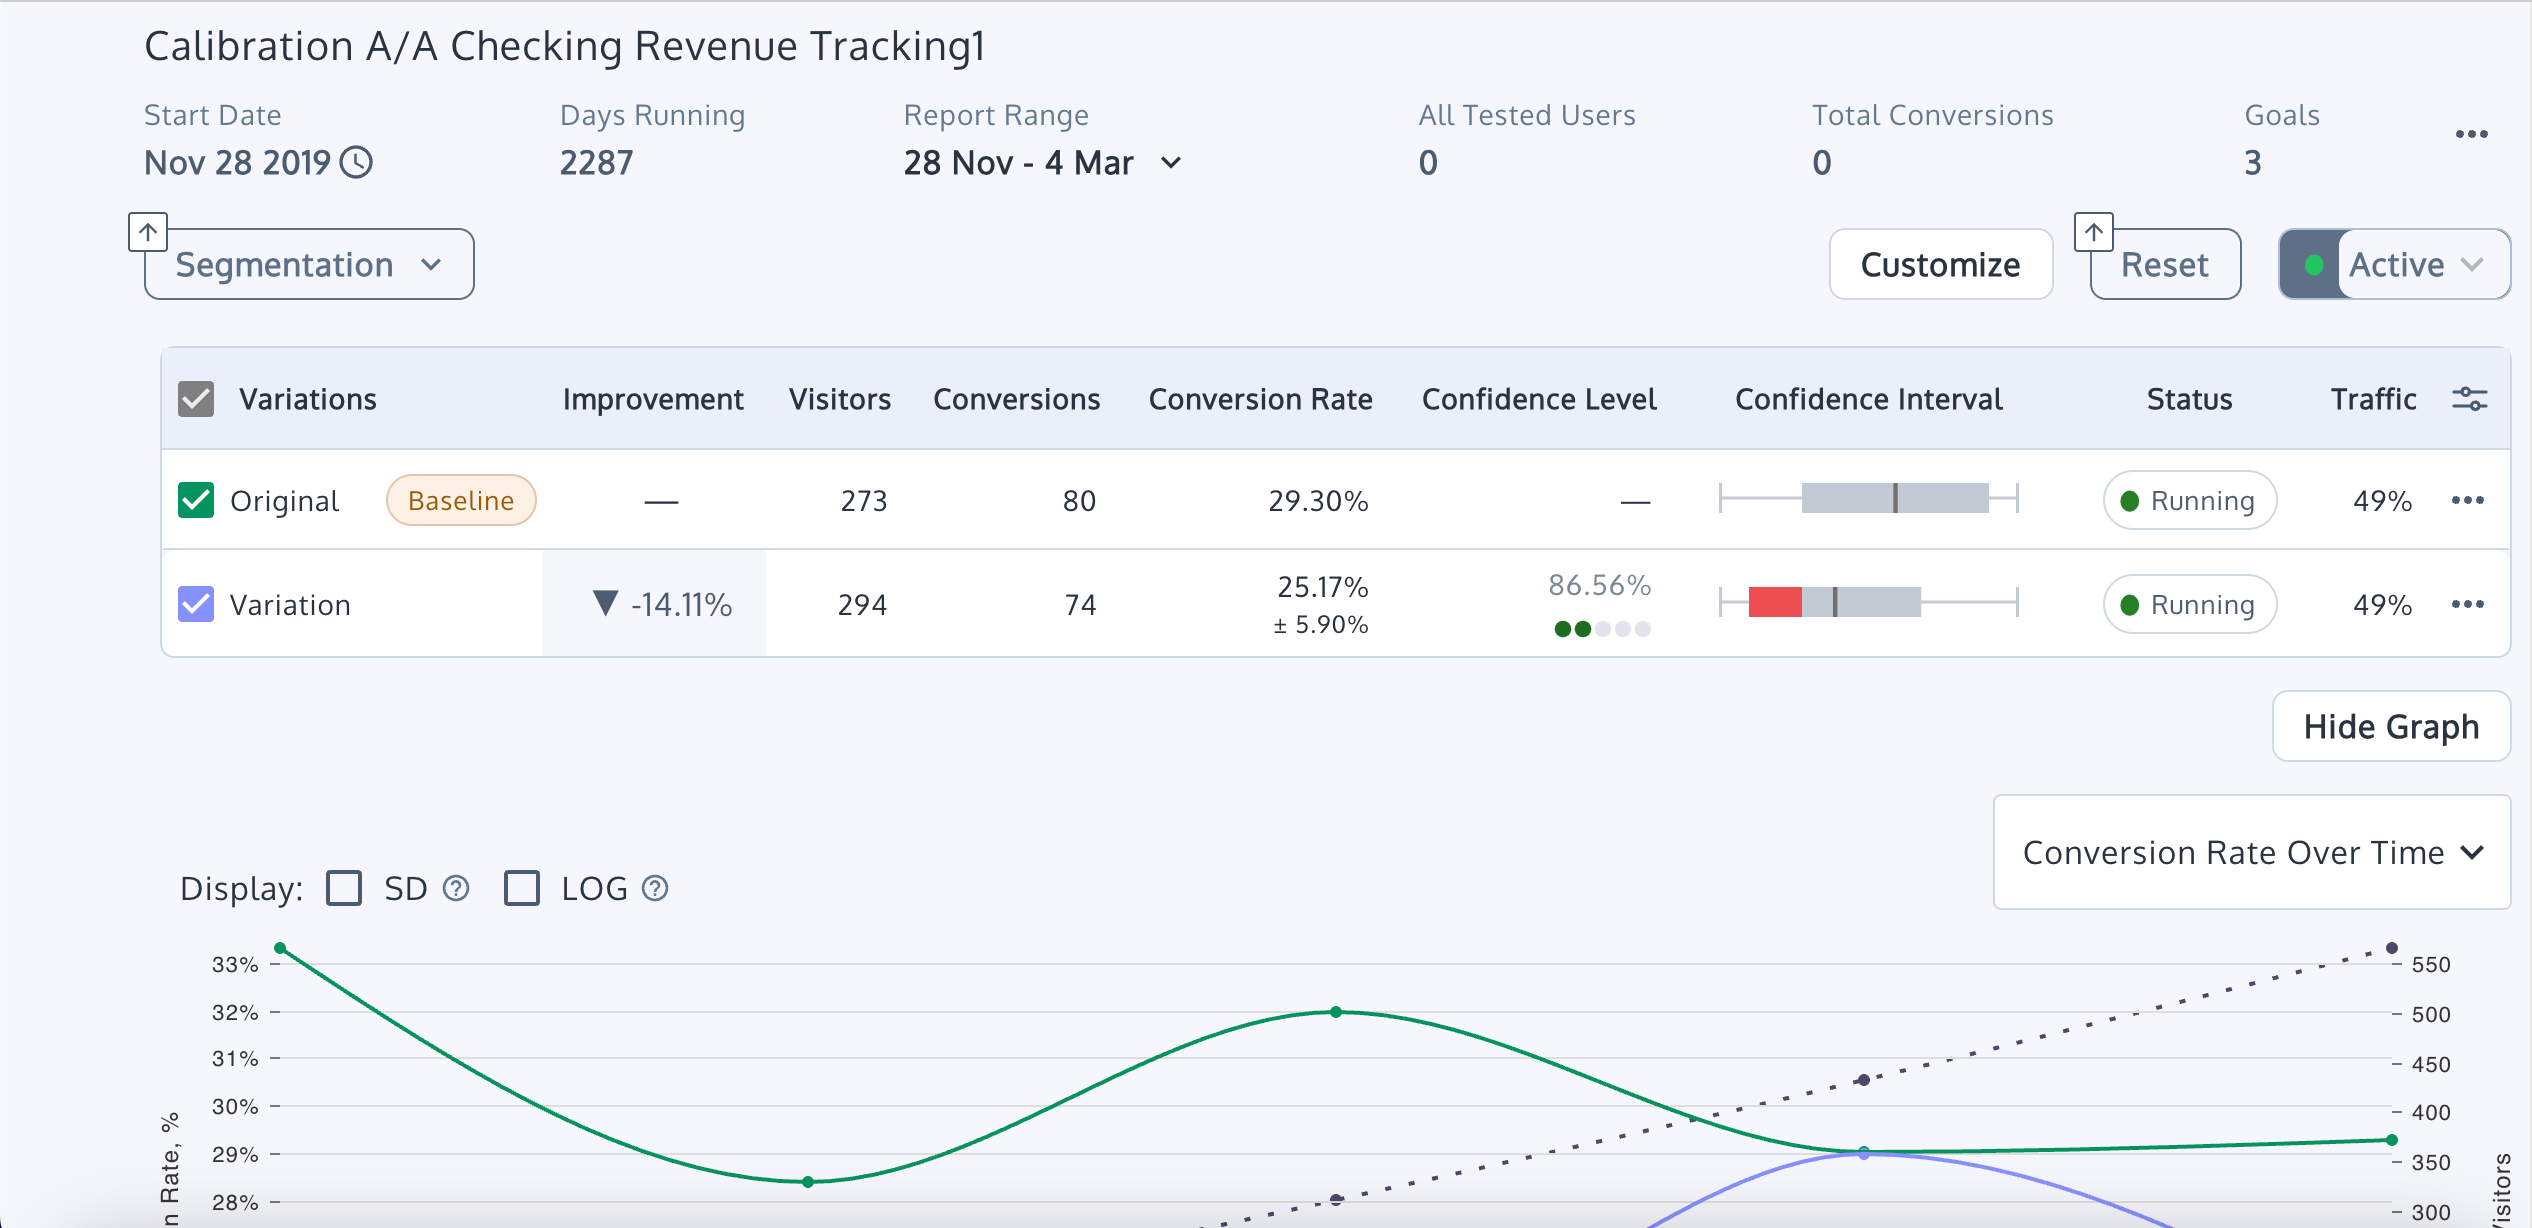Click the table column settings sliders icon
The height and width of the screenshot is (1228, 2532).
tap(2469, 399)
